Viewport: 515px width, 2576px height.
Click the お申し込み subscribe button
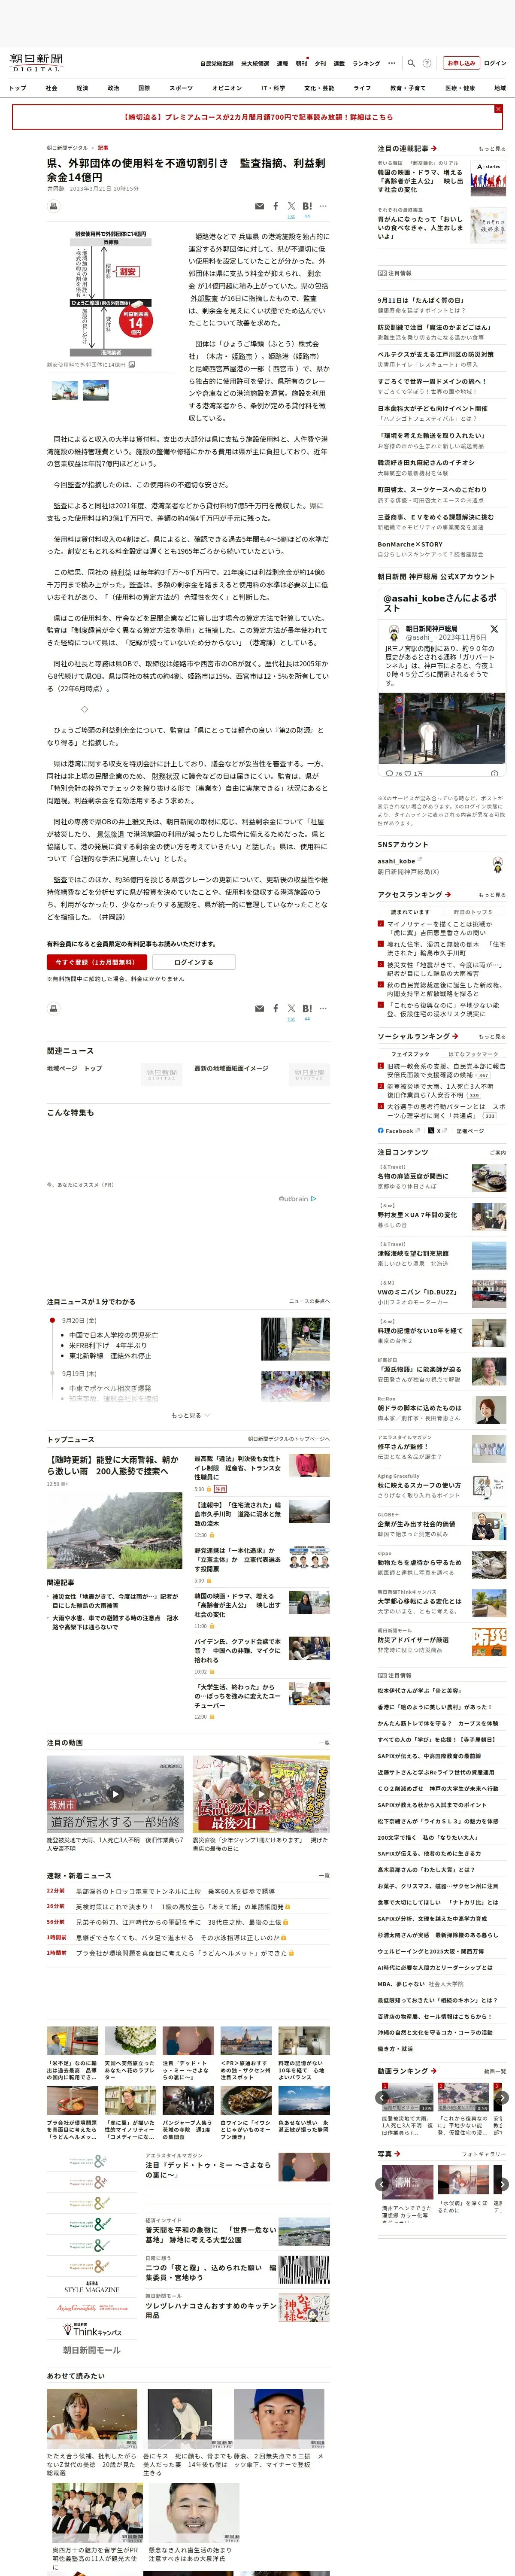(461, 63)
